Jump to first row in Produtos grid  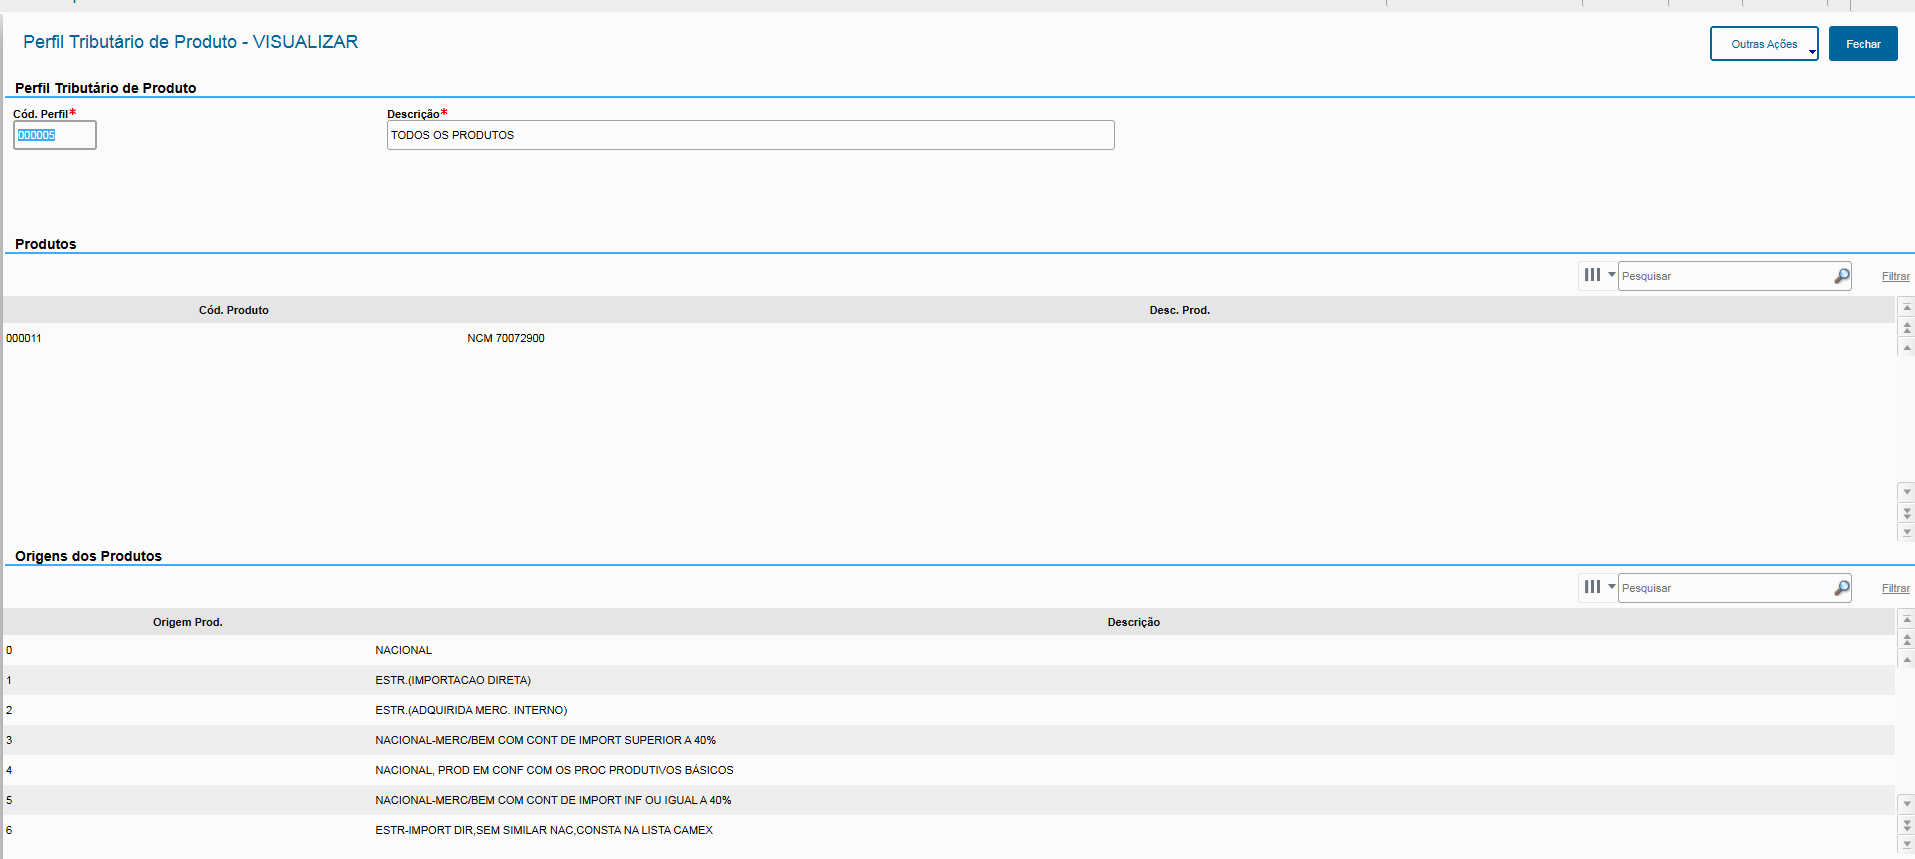pyautogui.click(x=1907, y=307)
